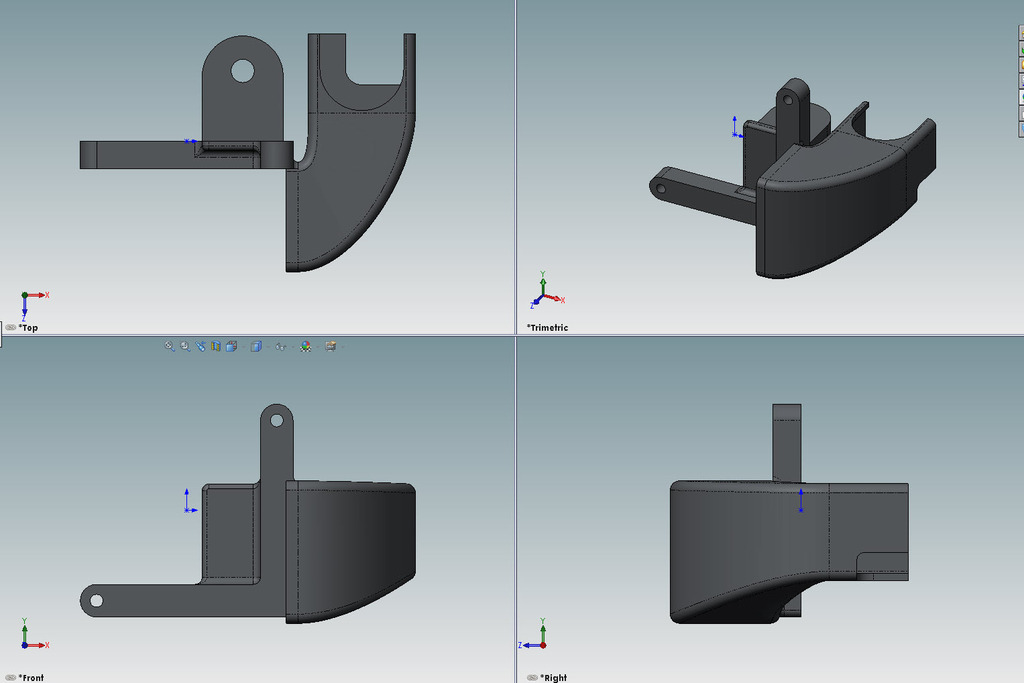Image resolution: width=1024 pixels, height=683 pixels.
Task: Activate the Zoom to Area tool
Action: tap(184, 347)
